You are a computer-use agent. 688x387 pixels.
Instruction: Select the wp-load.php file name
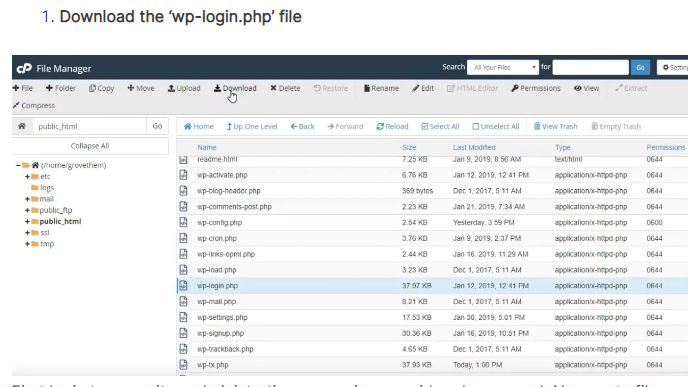coord(217,270)
